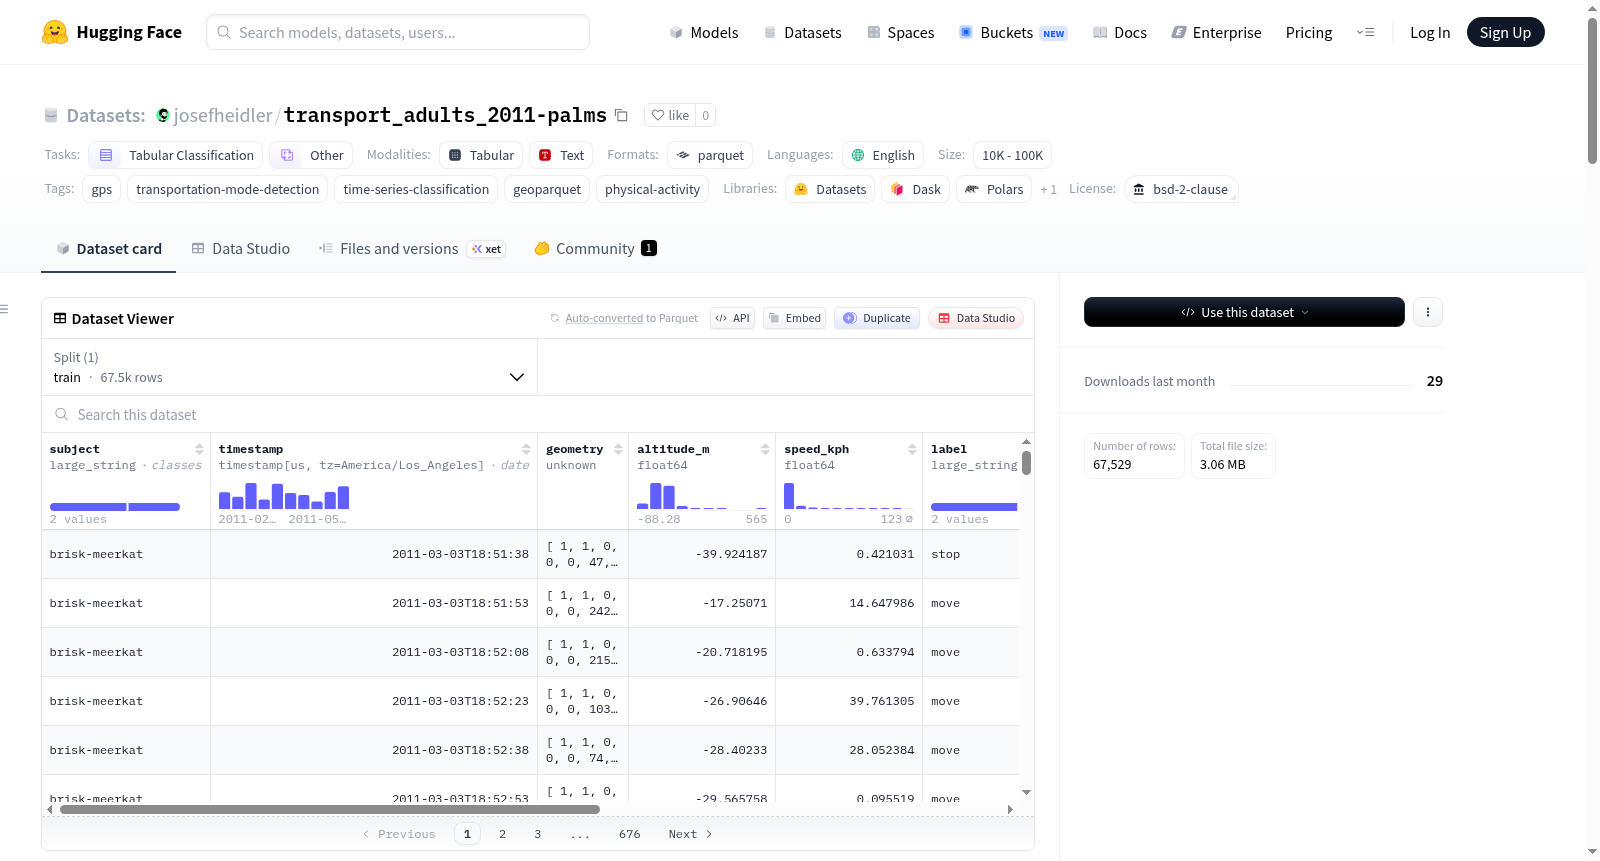
Task: Open Docs in the top navigation
Action: [x=1120, y=32]
